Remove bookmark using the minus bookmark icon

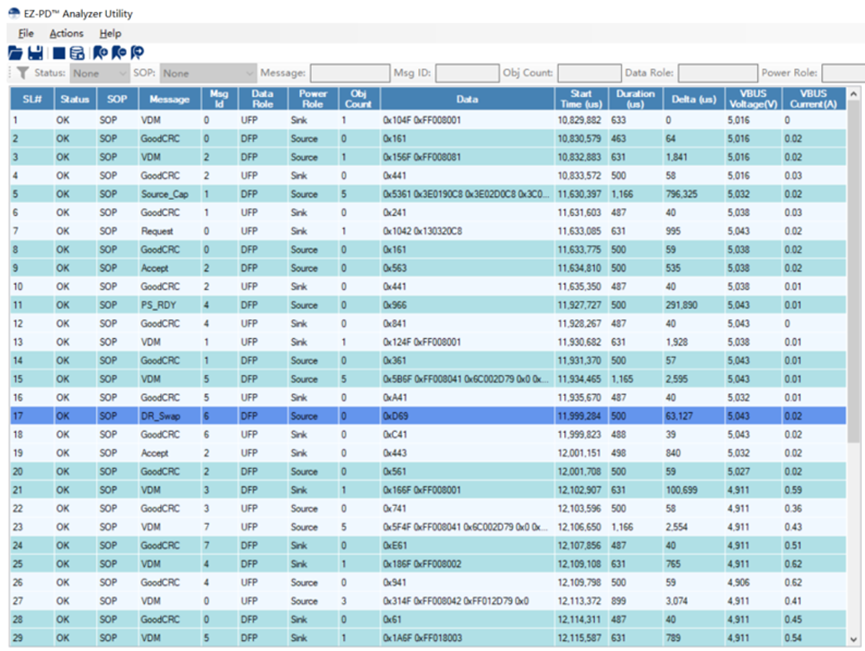[x=119, y=53]
